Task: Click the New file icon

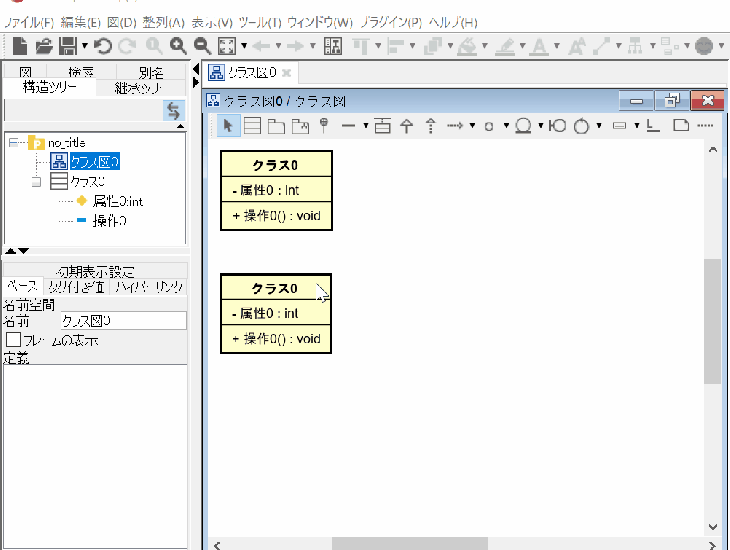Action: tap(21, 46)
